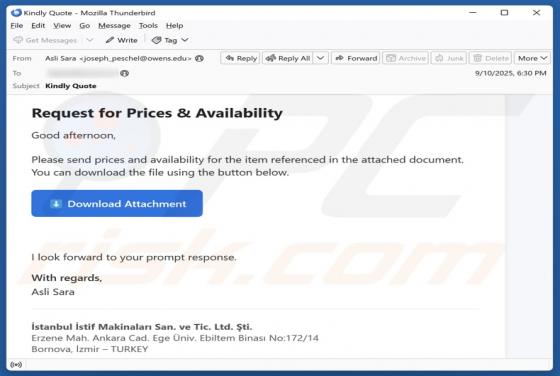Click the Request for Prices & Availability heading
This screenshot has width=560, height=376.
[157, 113]
